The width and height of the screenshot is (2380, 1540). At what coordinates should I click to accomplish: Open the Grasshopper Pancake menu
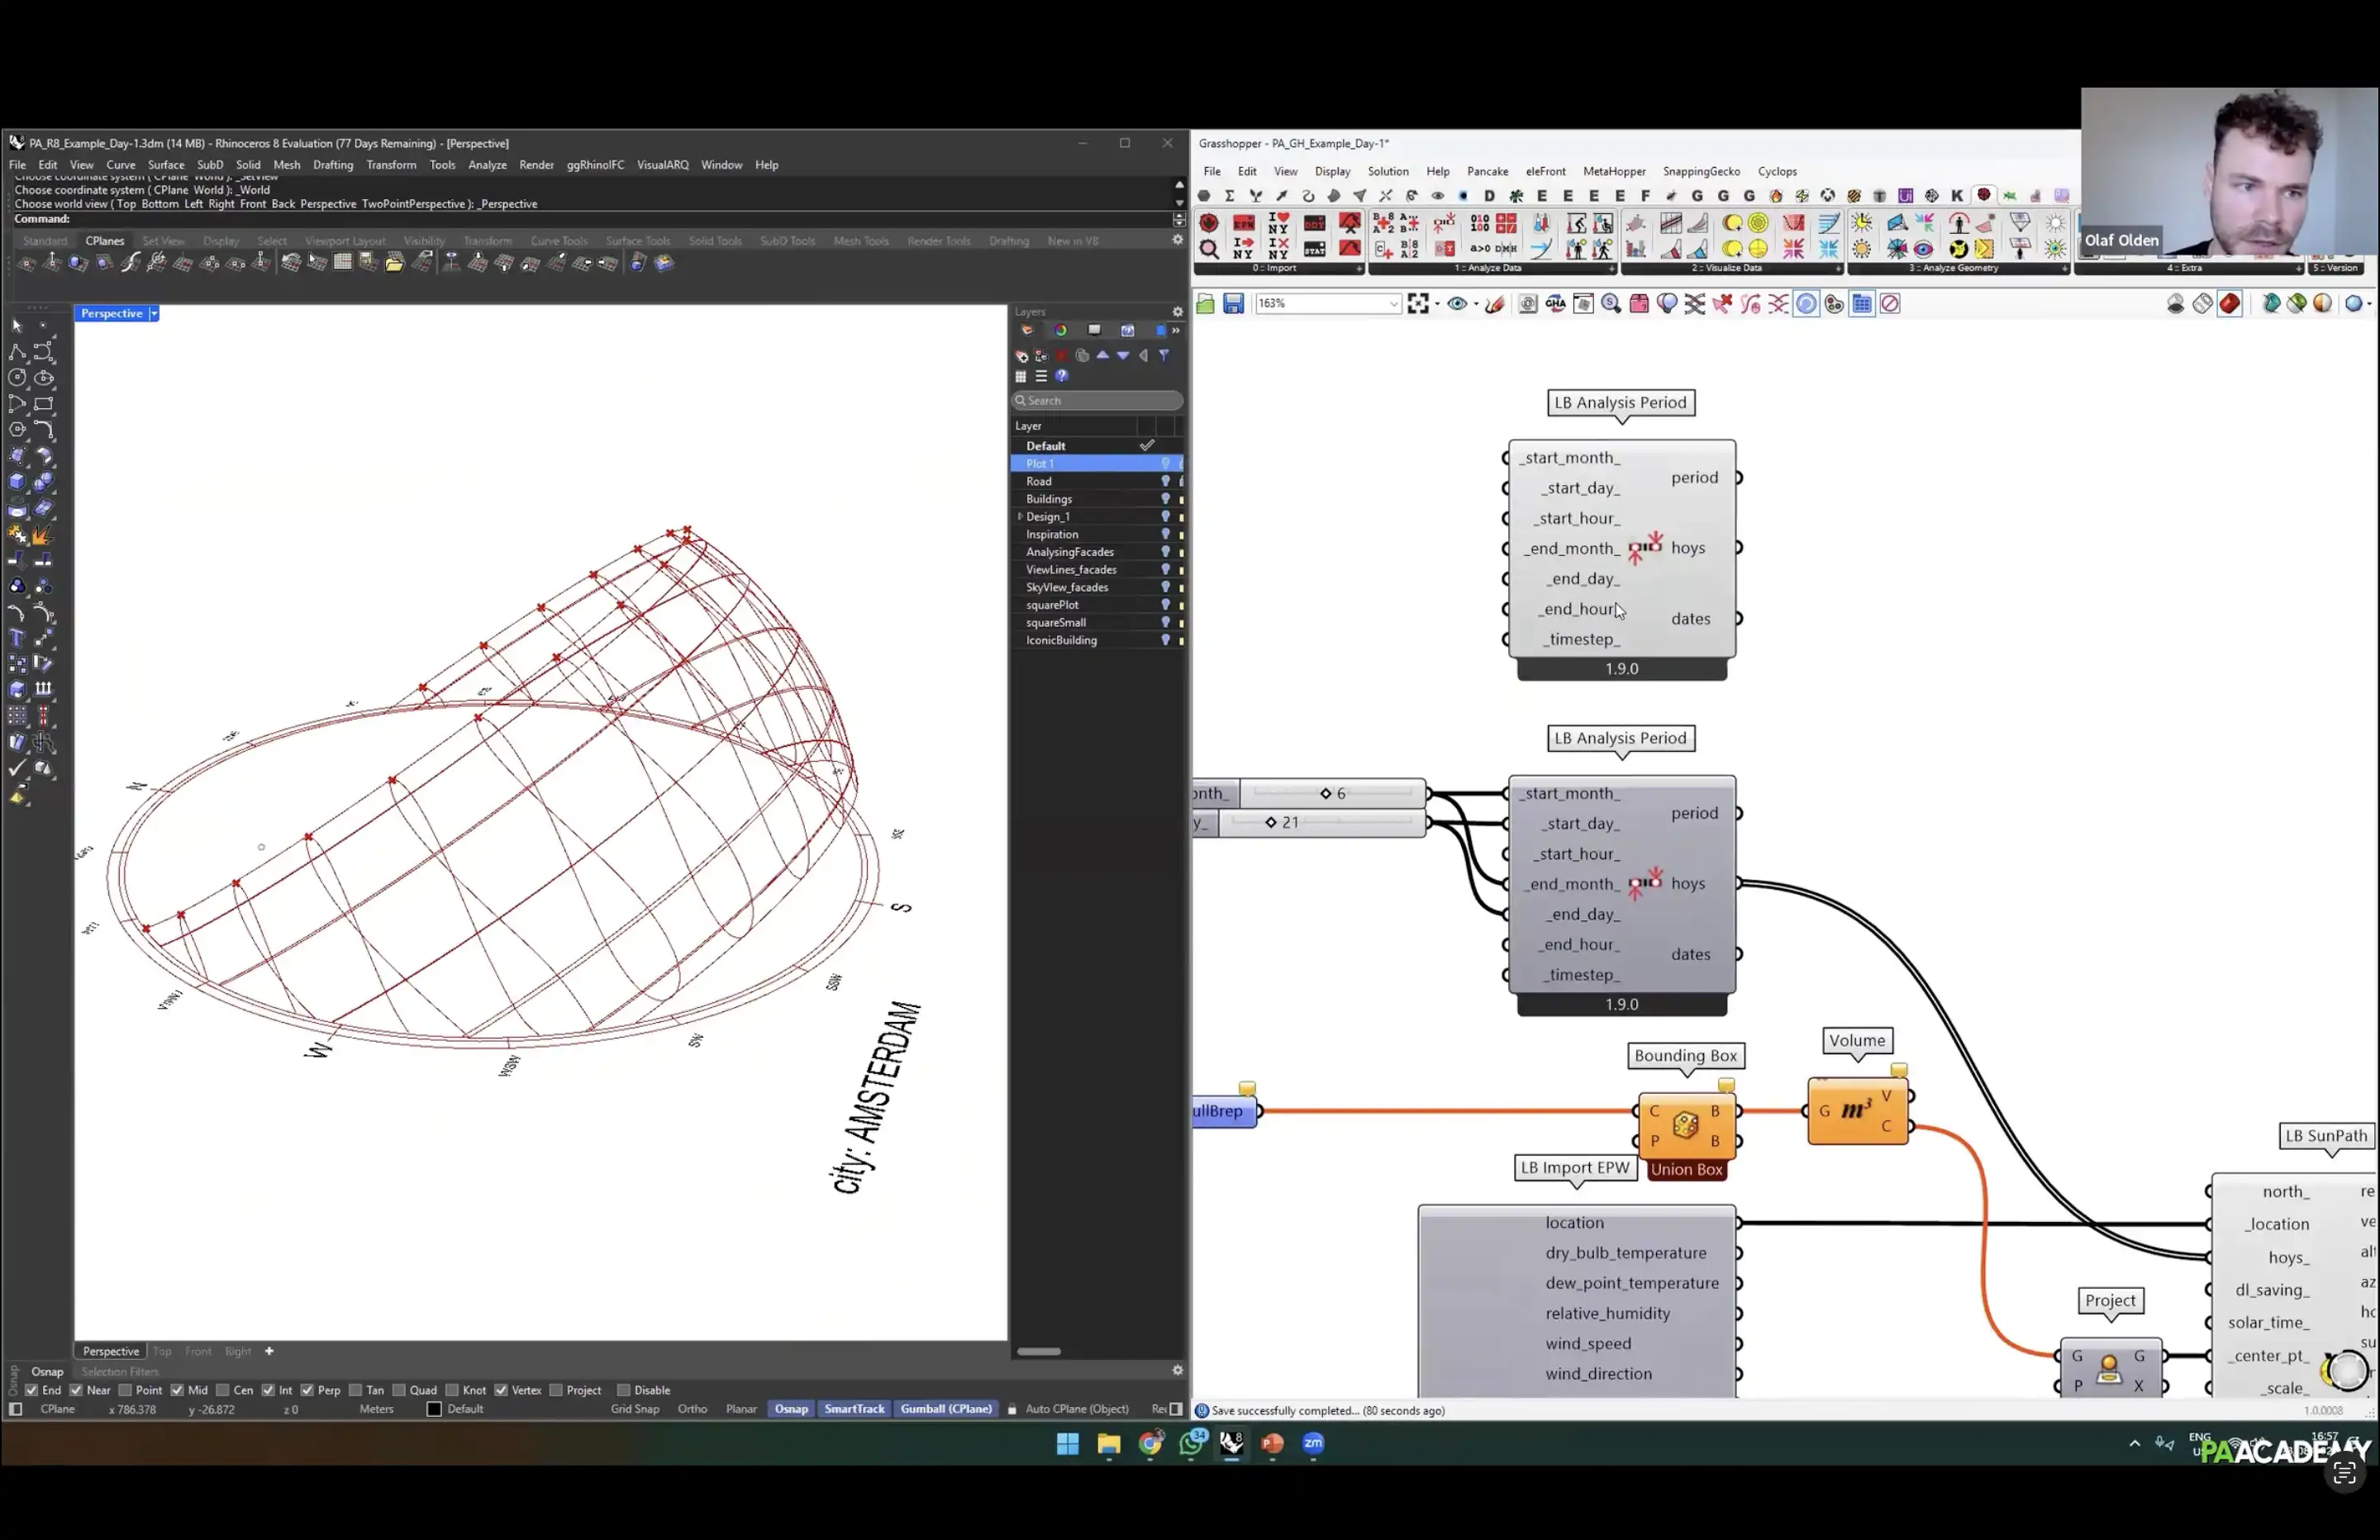1487,172
